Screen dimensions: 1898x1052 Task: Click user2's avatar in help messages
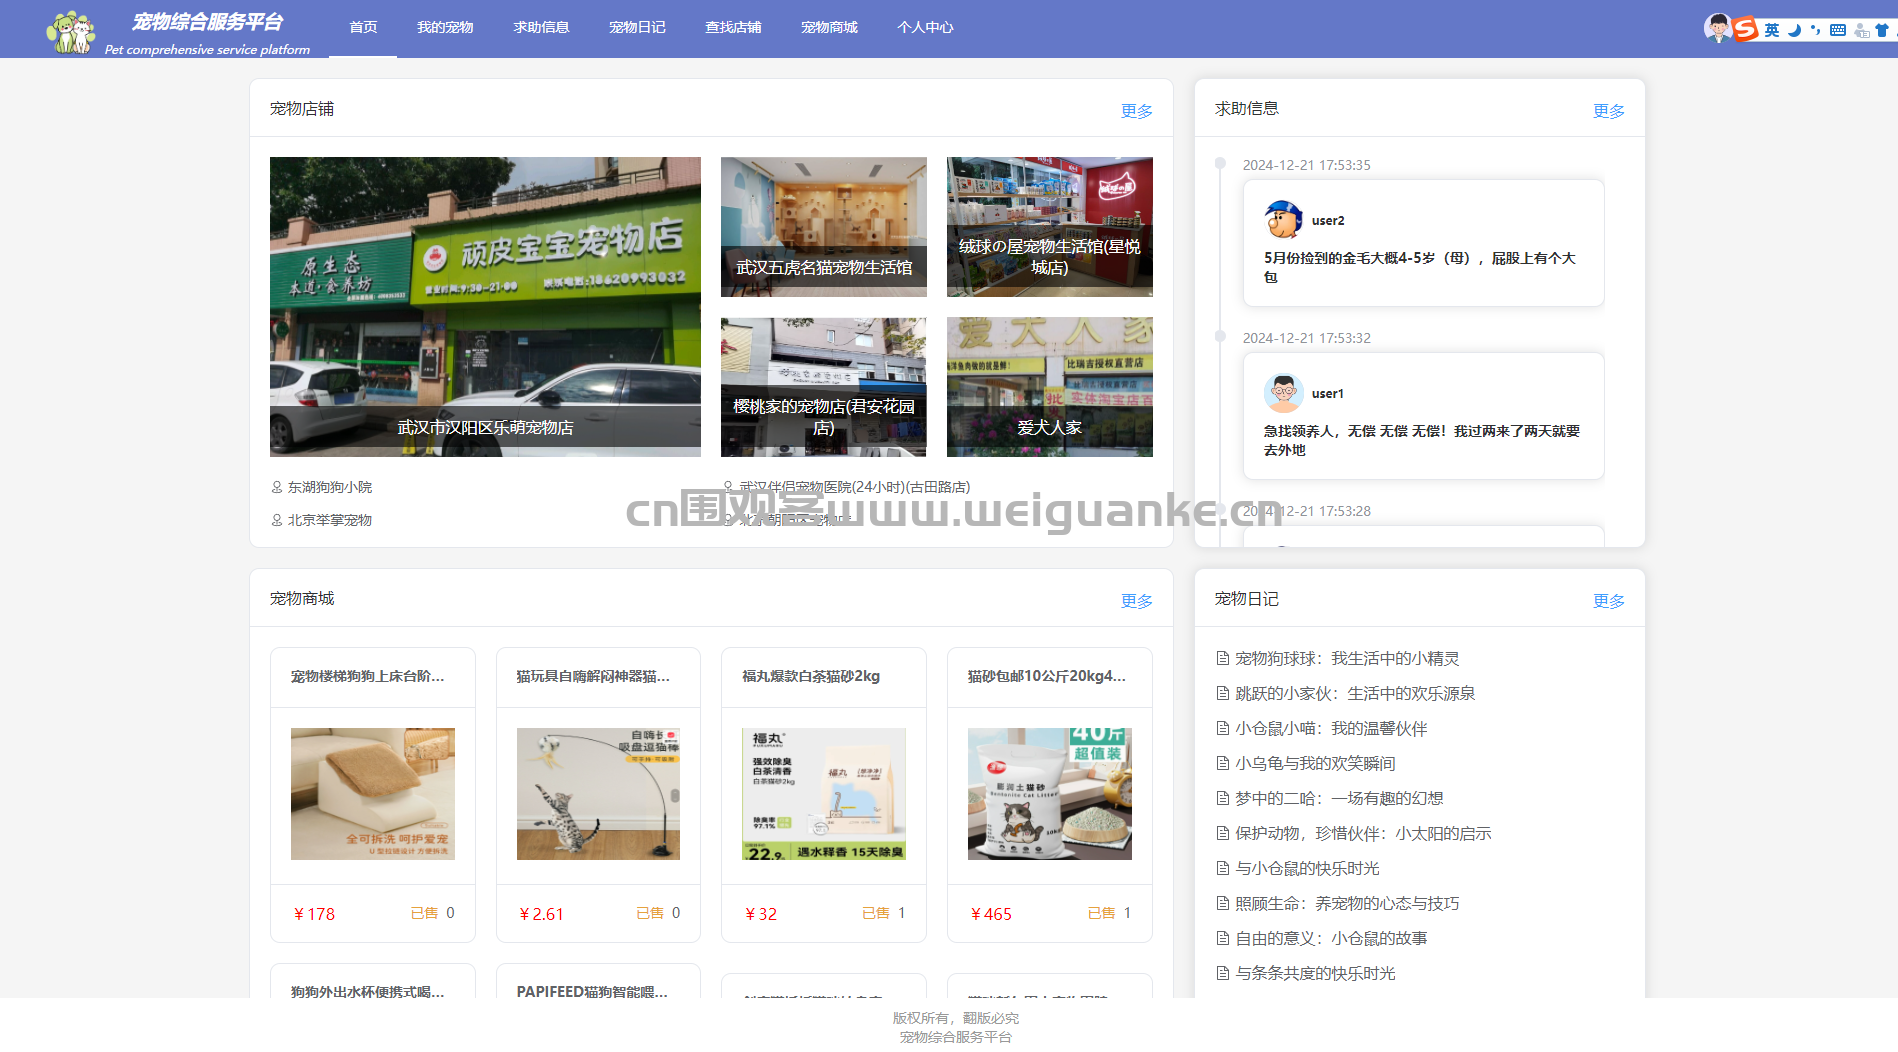point(1283,220)
